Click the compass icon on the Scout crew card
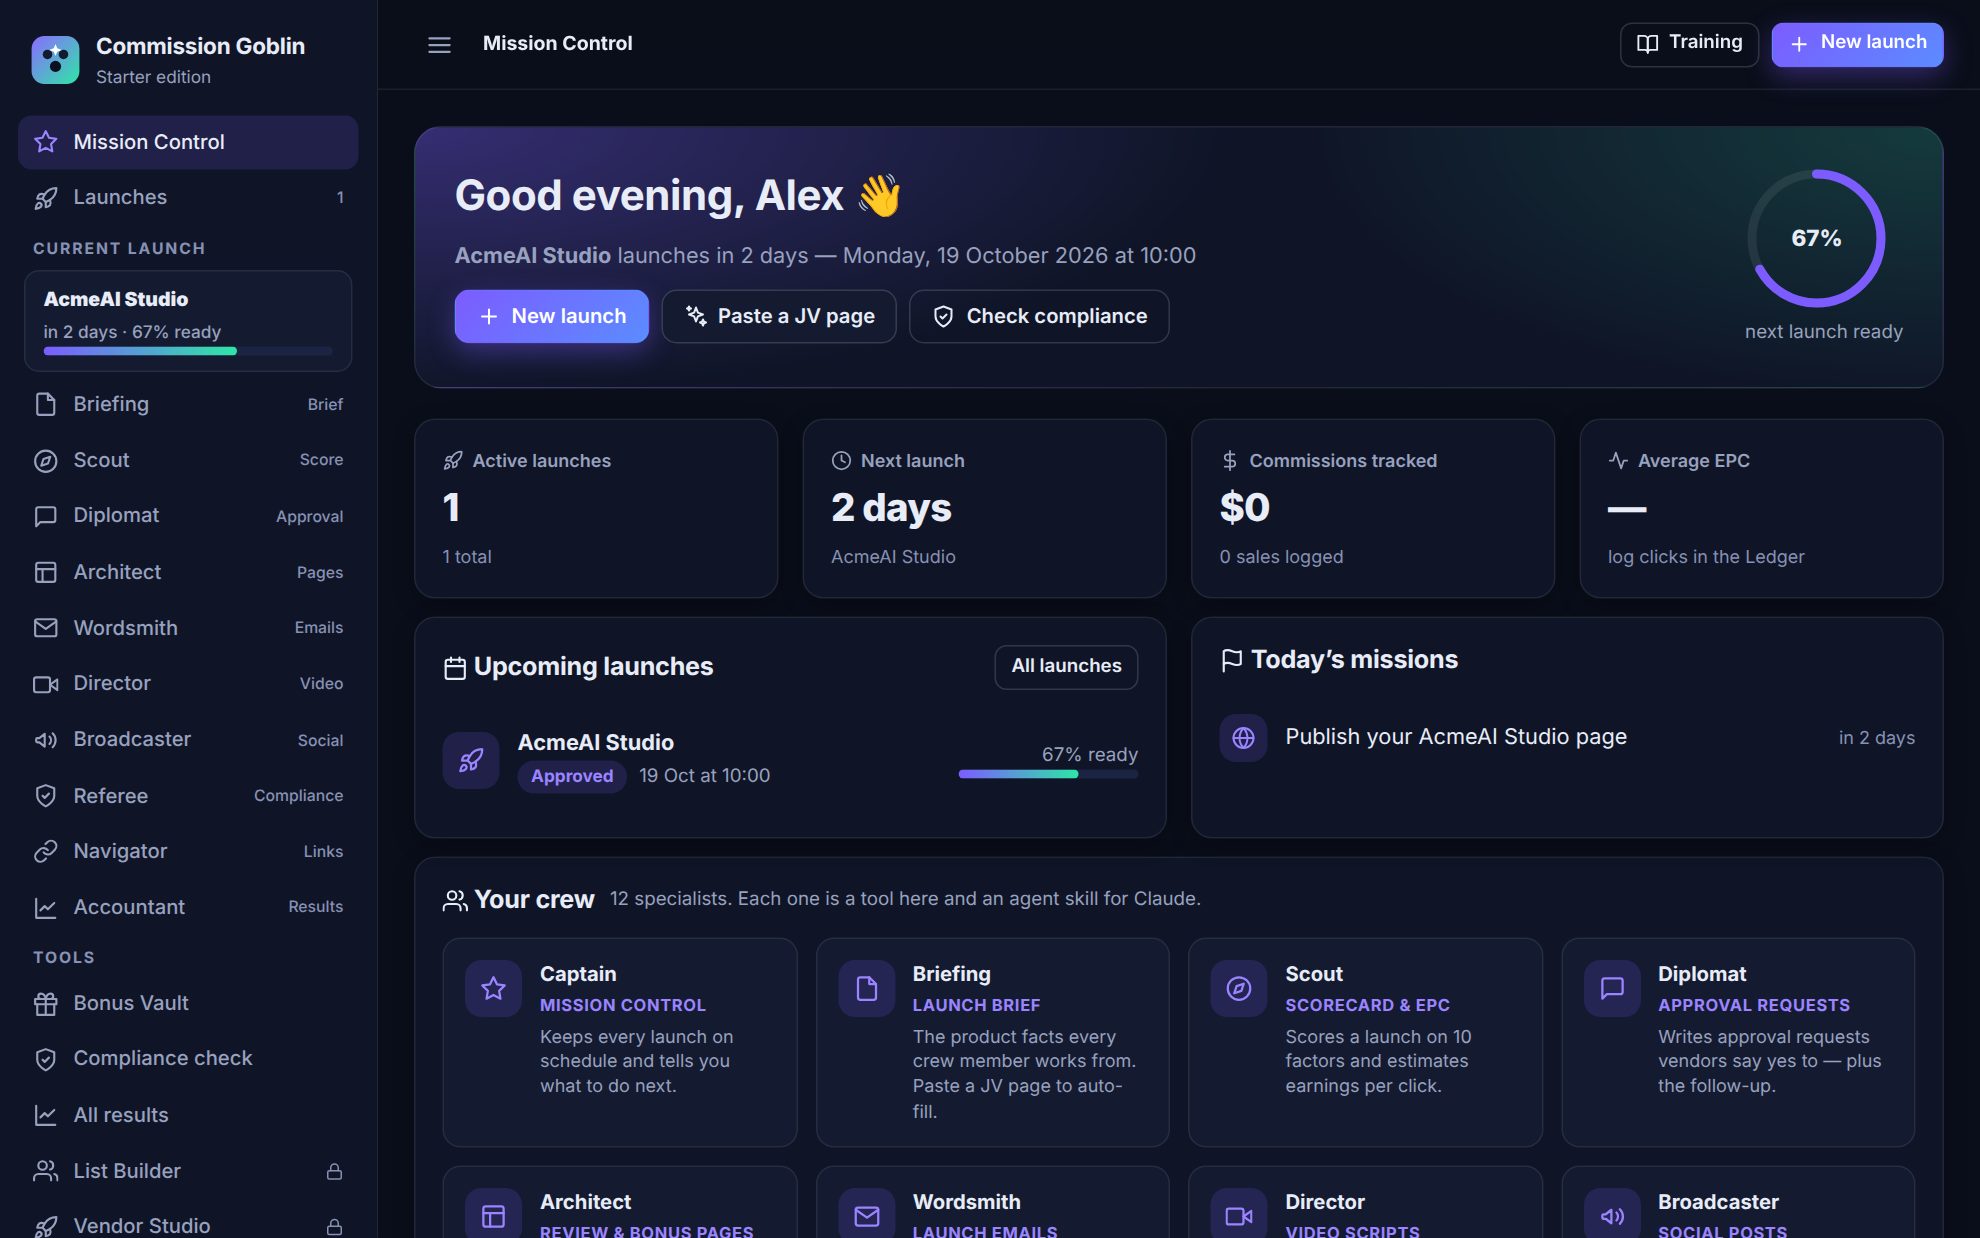Viewport: 1980px width, 1238px height. 1239,989
